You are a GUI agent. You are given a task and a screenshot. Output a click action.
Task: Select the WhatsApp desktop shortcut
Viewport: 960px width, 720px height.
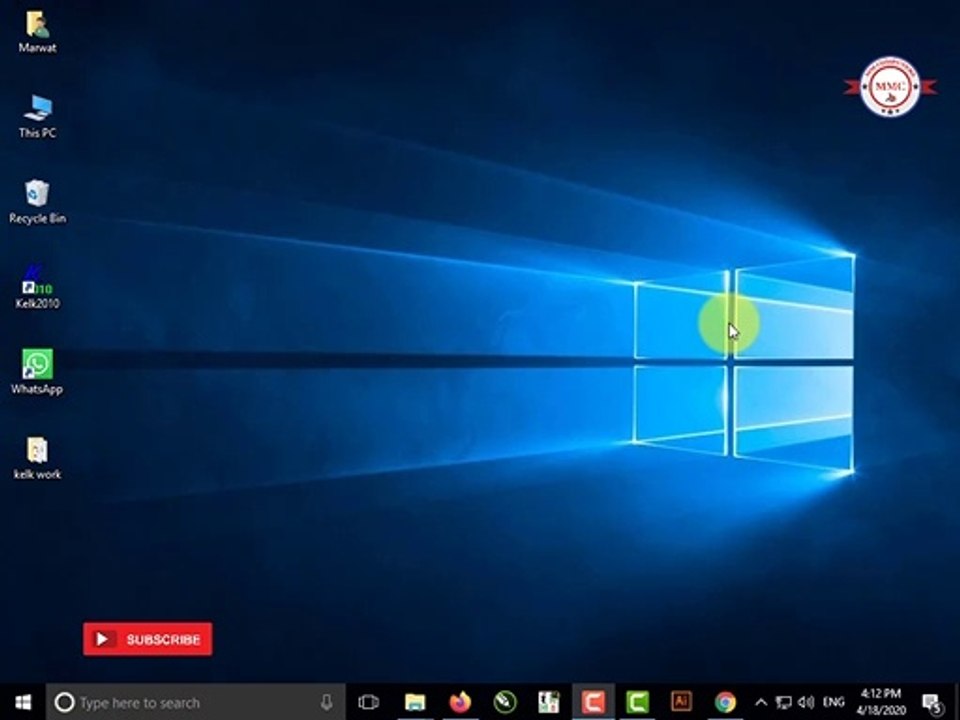37,372
